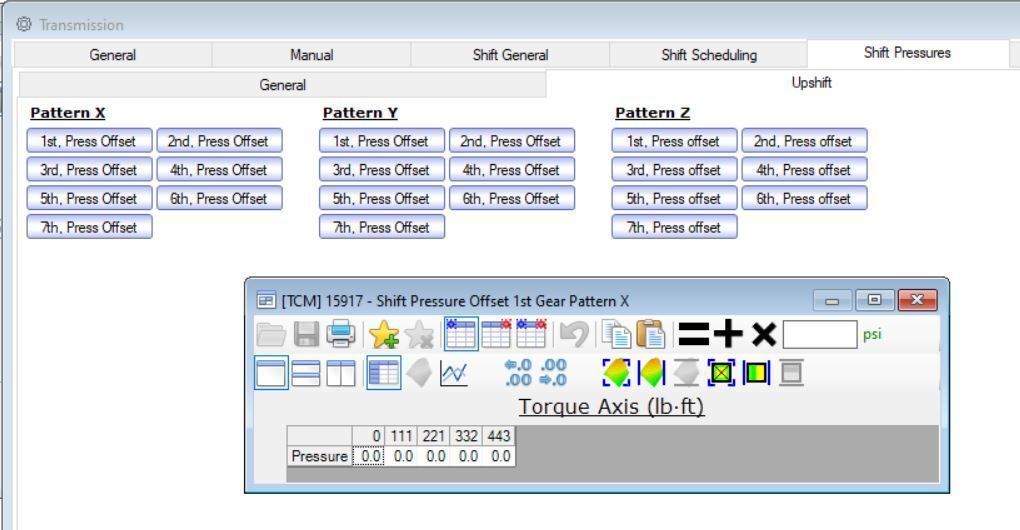Click the plus add-value icon
Image resolution: width=1020 pixels, height=530 pixels.
pos(728,333)
